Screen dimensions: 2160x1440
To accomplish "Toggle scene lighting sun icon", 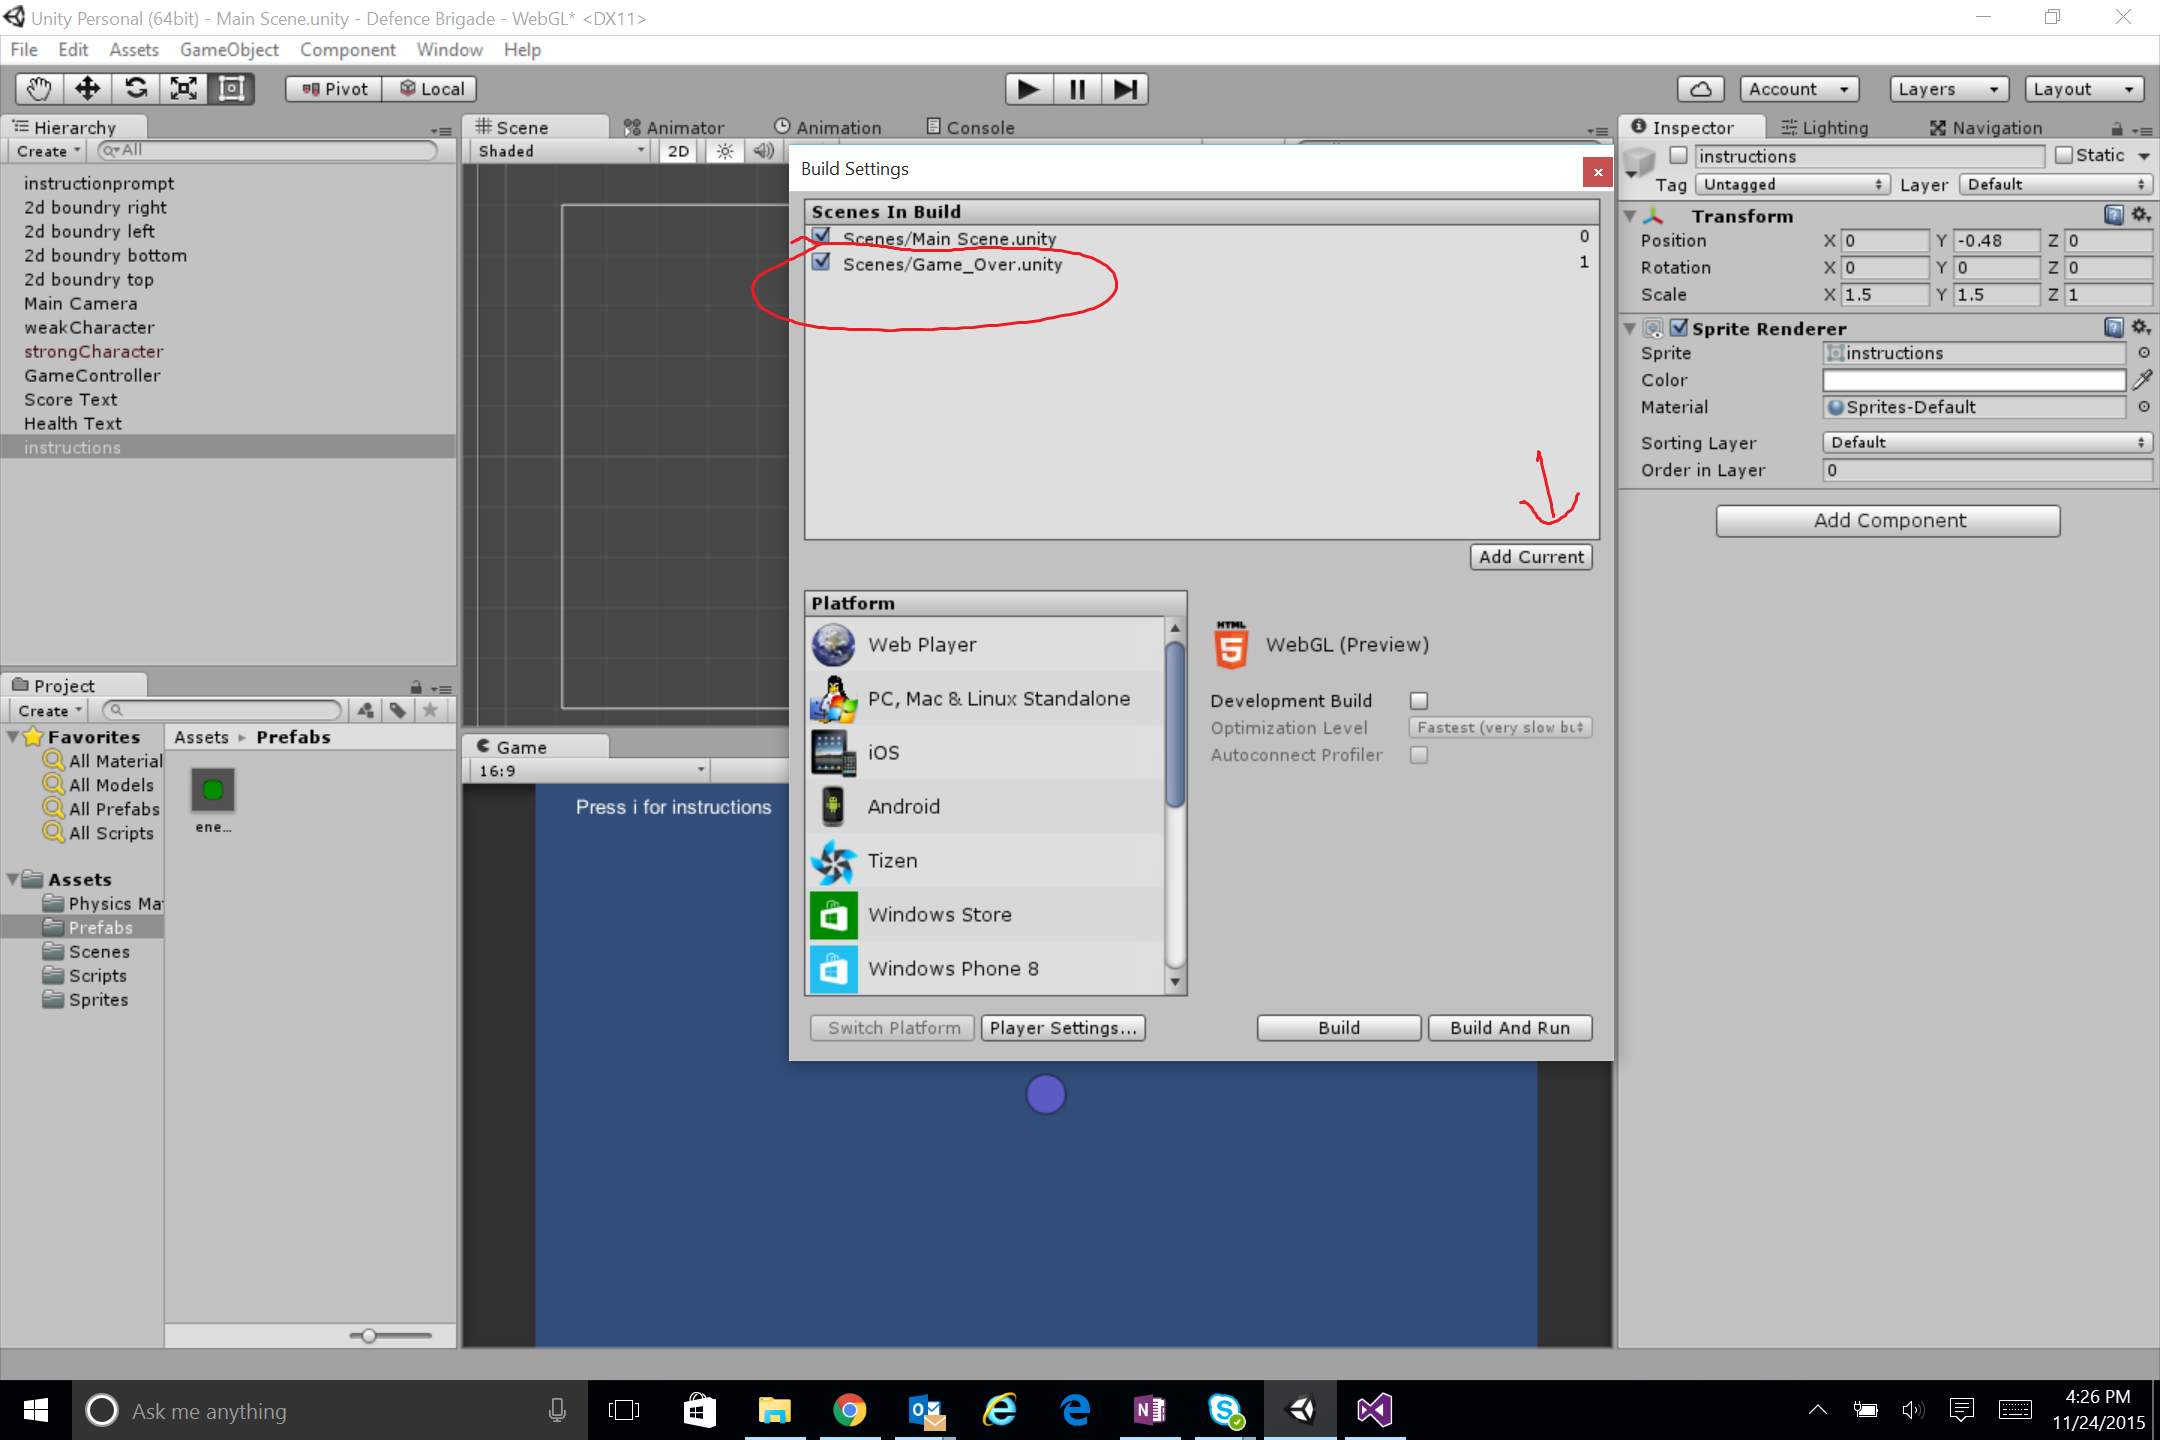I will coord(725,151).
